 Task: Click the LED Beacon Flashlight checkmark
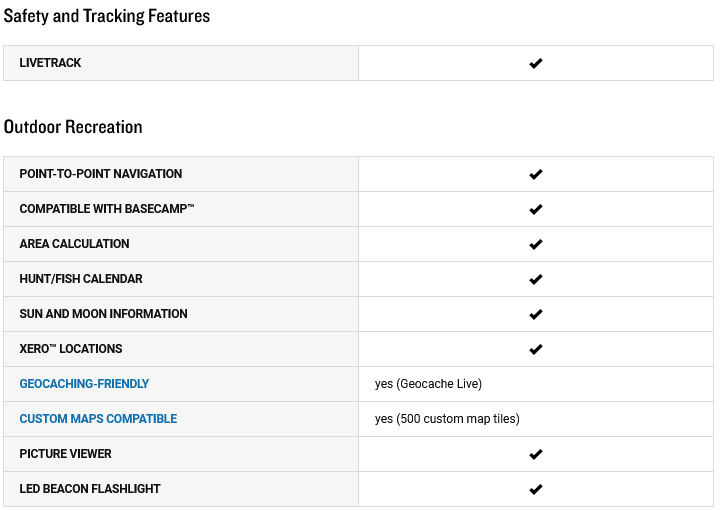click(x=535, y=489)
